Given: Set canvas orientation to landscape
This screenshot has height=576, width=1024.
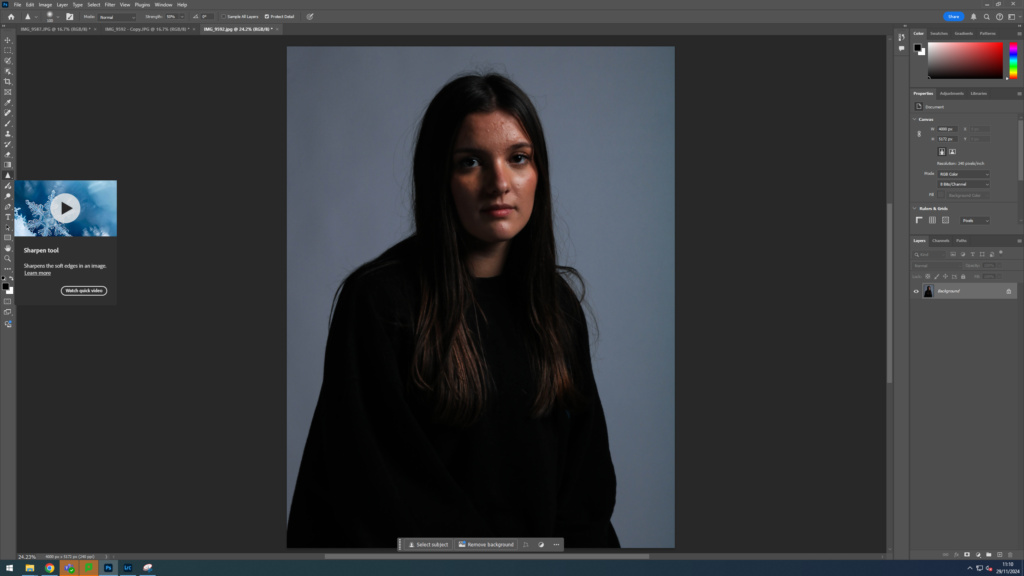Looking at the screenshot, I should pyautogui.click(x=952, y=152).
